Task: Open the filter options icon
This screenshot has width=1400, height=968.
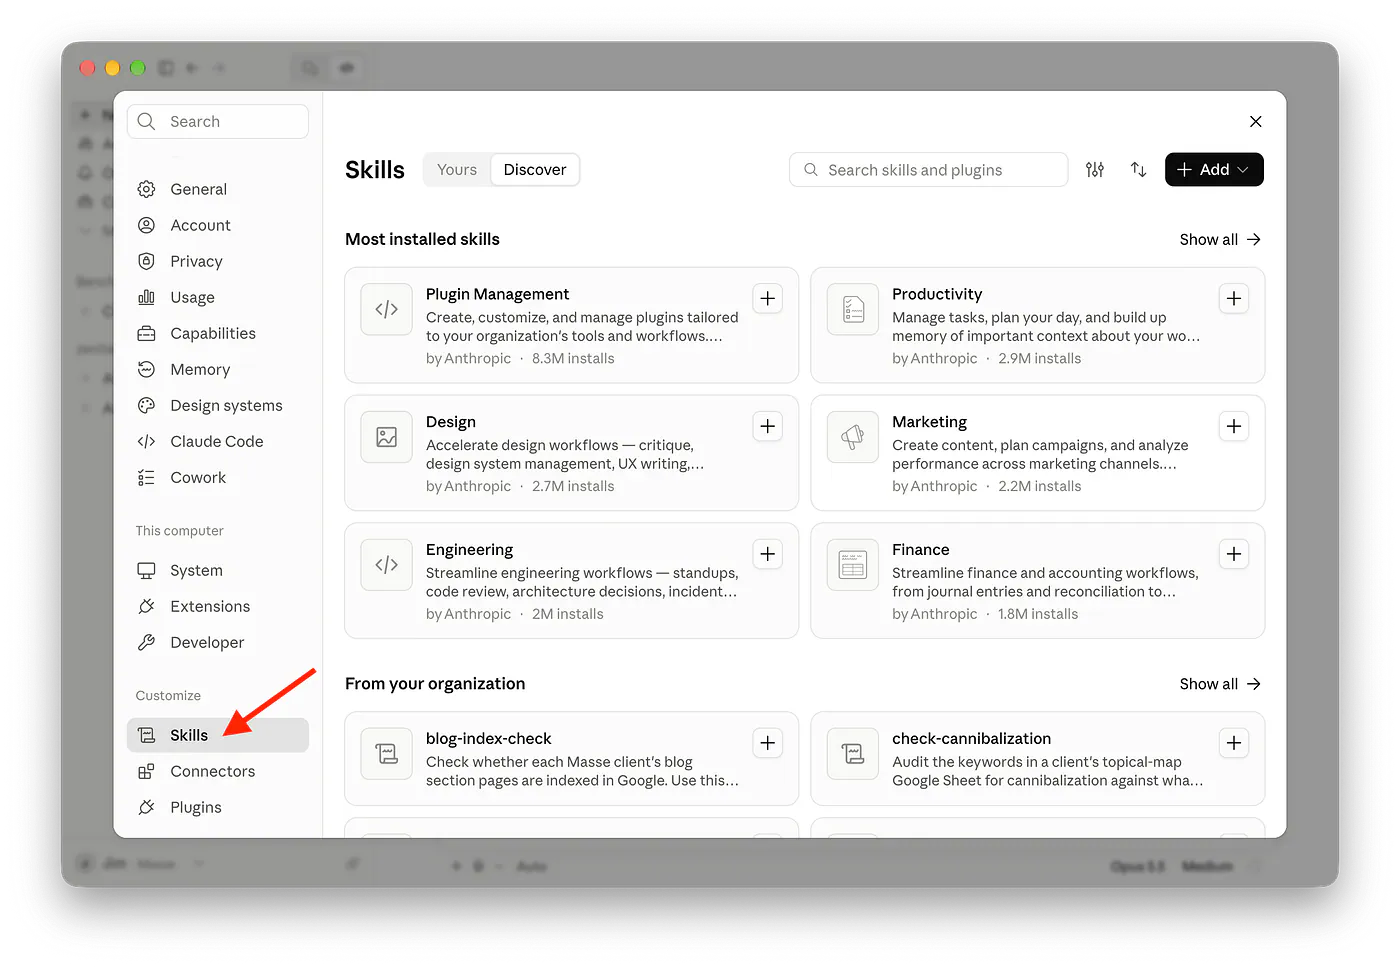Action: (1095, 170)
